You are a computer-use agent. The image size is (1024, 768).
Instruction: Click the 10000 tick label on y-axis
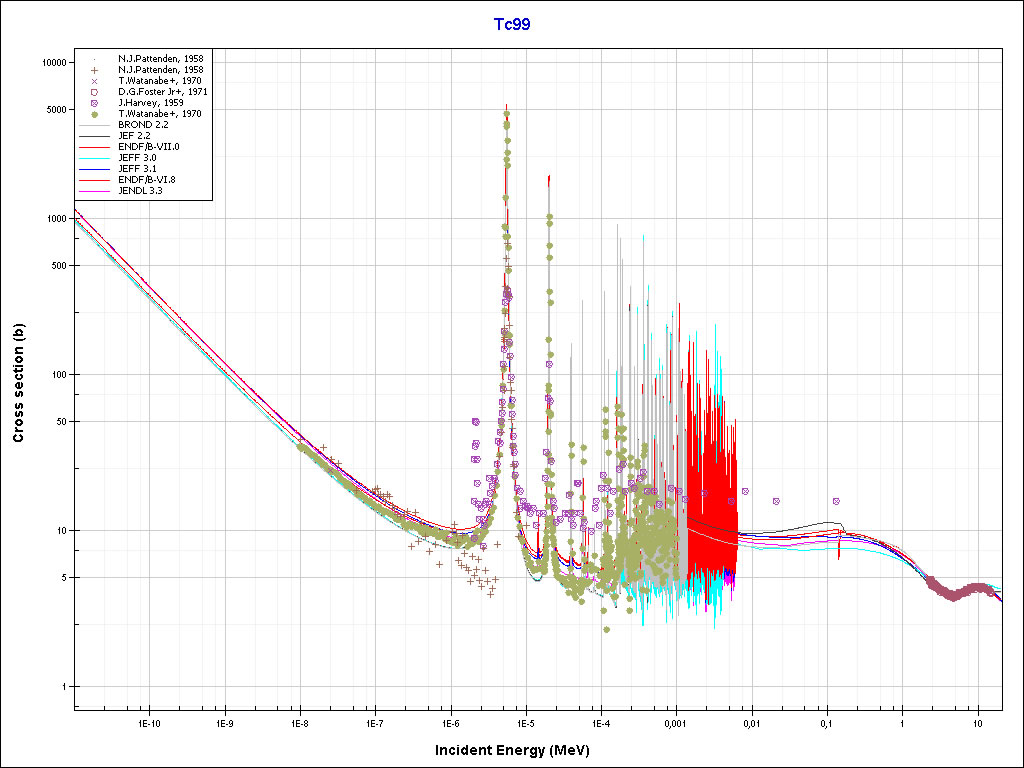(x=51, y=62)
